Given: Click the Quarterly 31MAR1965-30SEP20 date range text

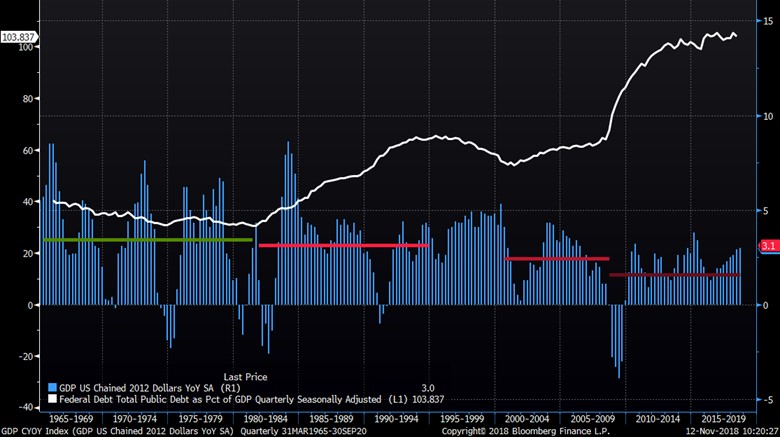Looking at the screenshot, I should coord(299,429).
